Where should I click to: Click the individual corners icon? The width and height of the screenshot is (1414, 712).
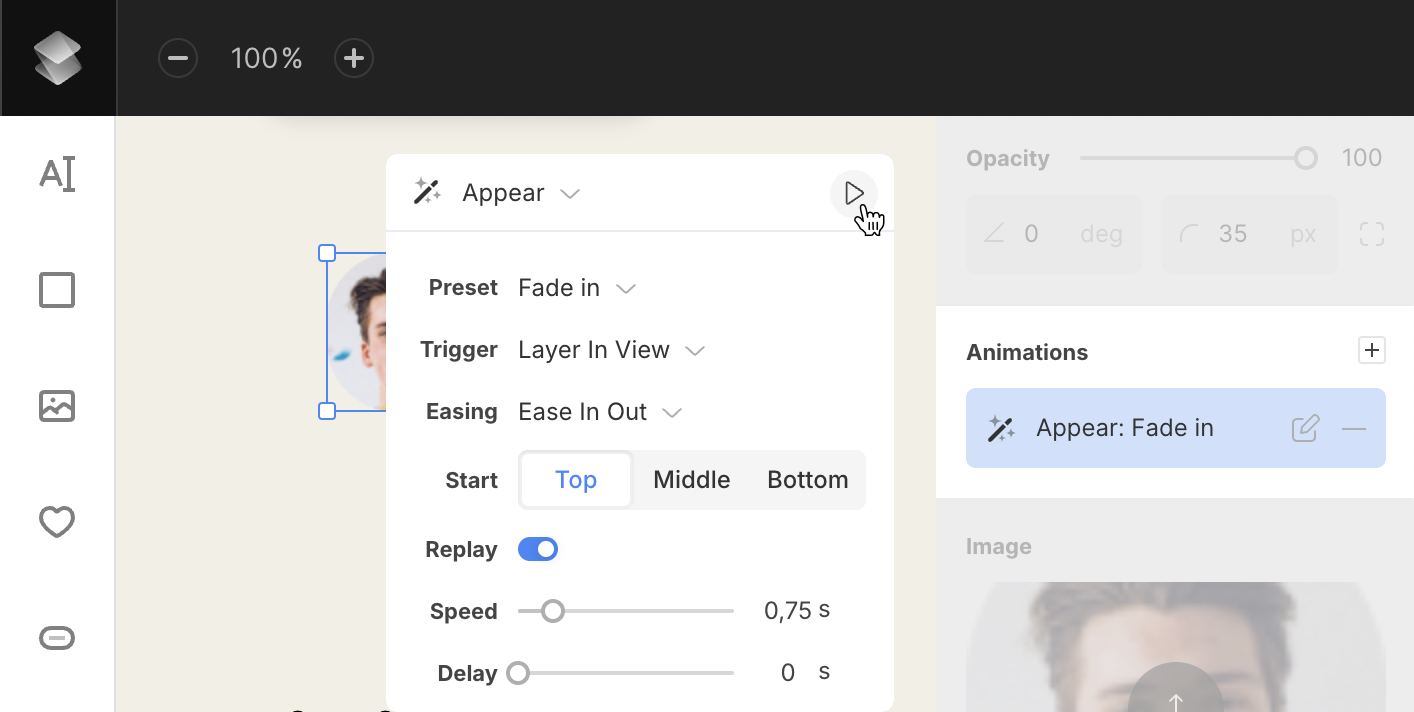[x=1372, y=234]
